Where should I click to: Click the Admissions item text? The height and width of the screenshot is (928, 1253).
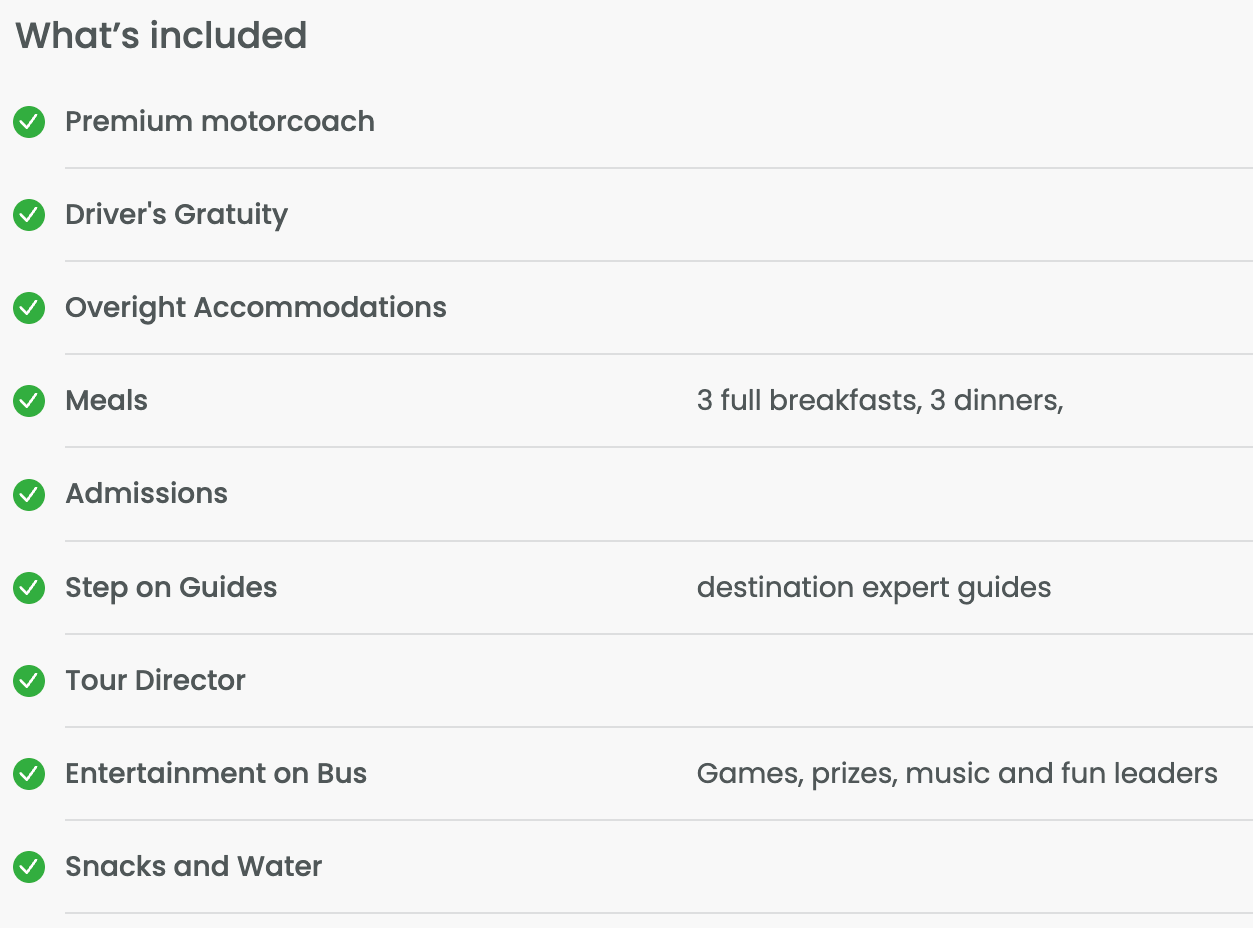[146, 494]
